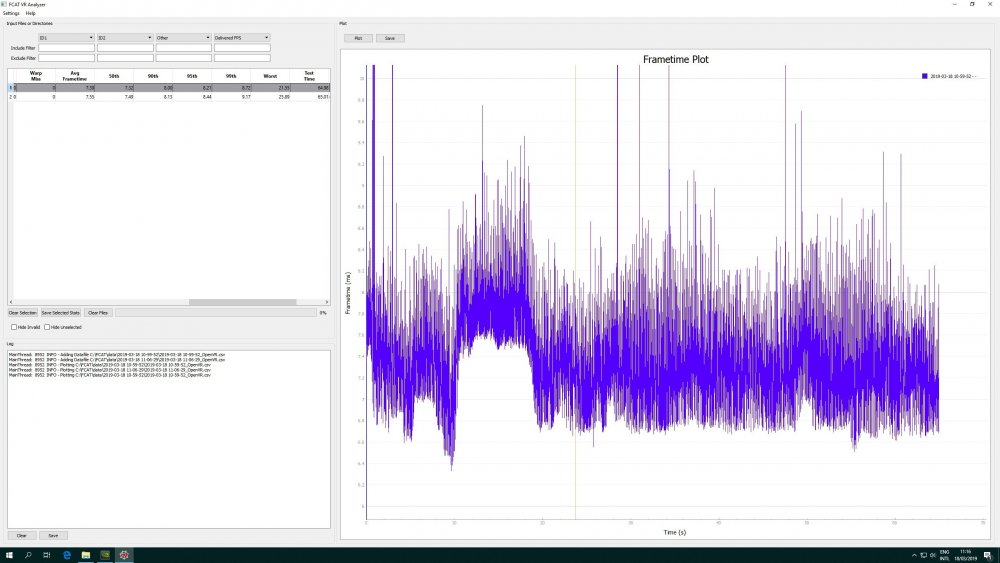This screenshot has height=563, width=1000.
Task: Click the taskbar search icon
Action: pos(28,554)
